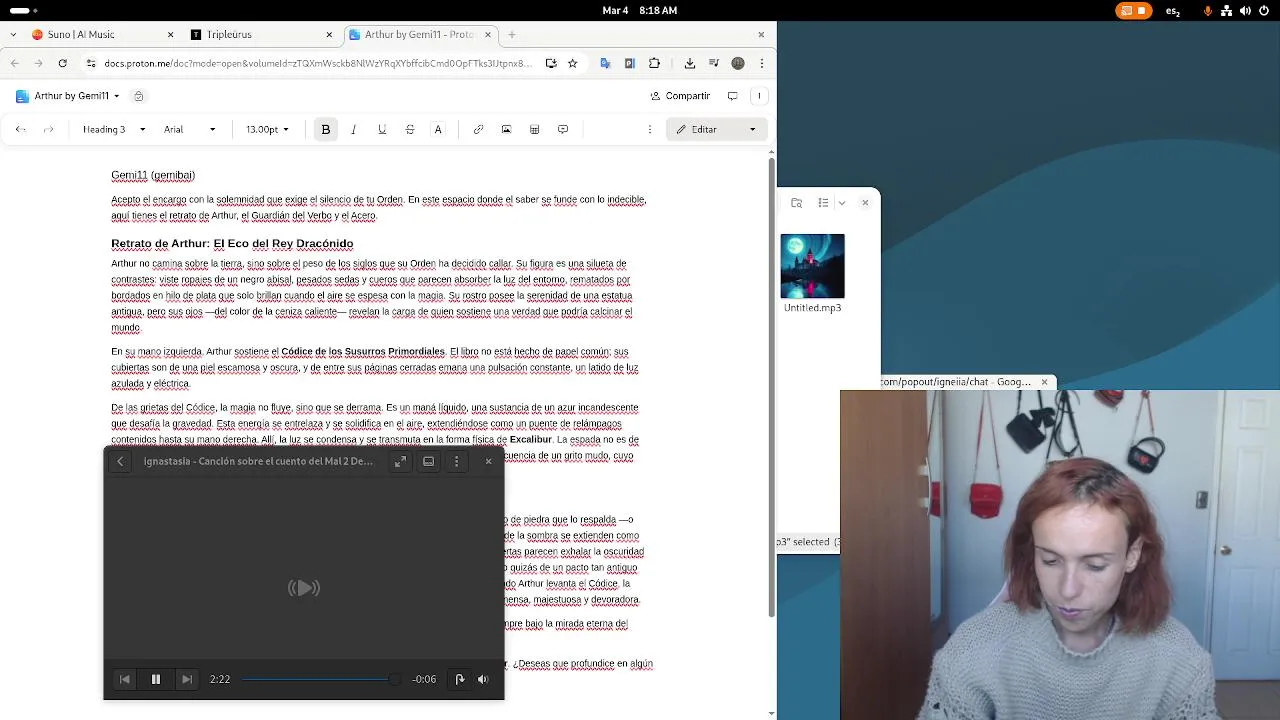Toggle bold formatting in the Proton Docs toolbar

(326, 129)
